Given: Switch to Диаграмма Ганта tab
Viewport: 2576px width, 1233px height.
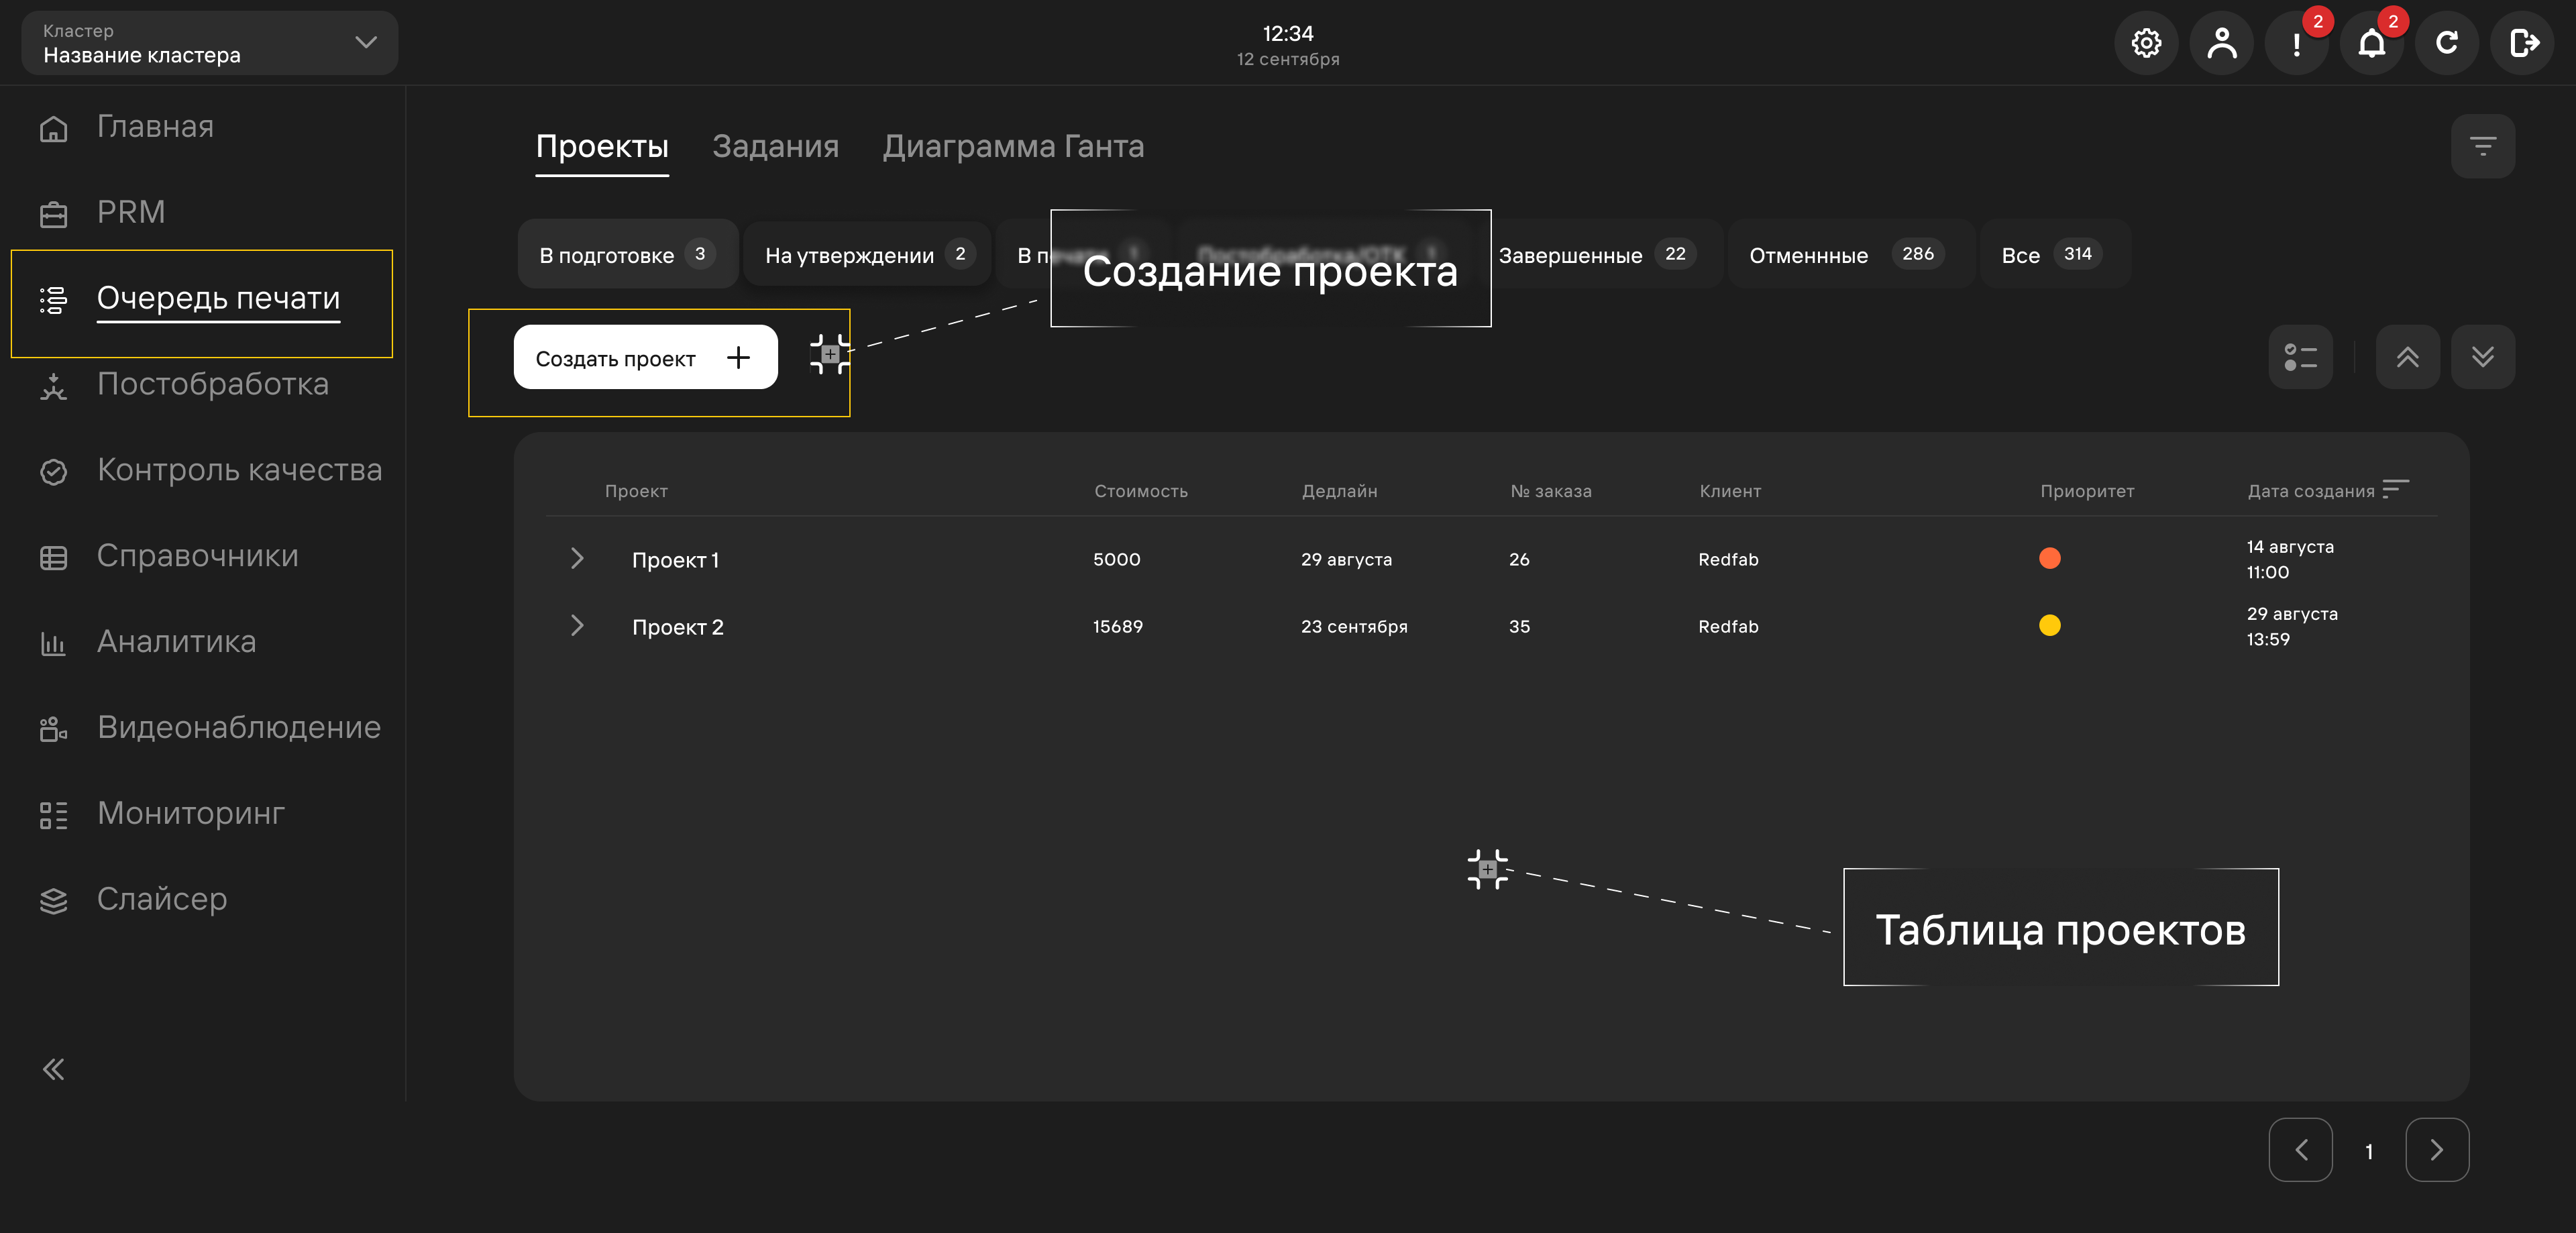Looking at the screenshot, I should pyautogui.click(x=1013, y=146).
